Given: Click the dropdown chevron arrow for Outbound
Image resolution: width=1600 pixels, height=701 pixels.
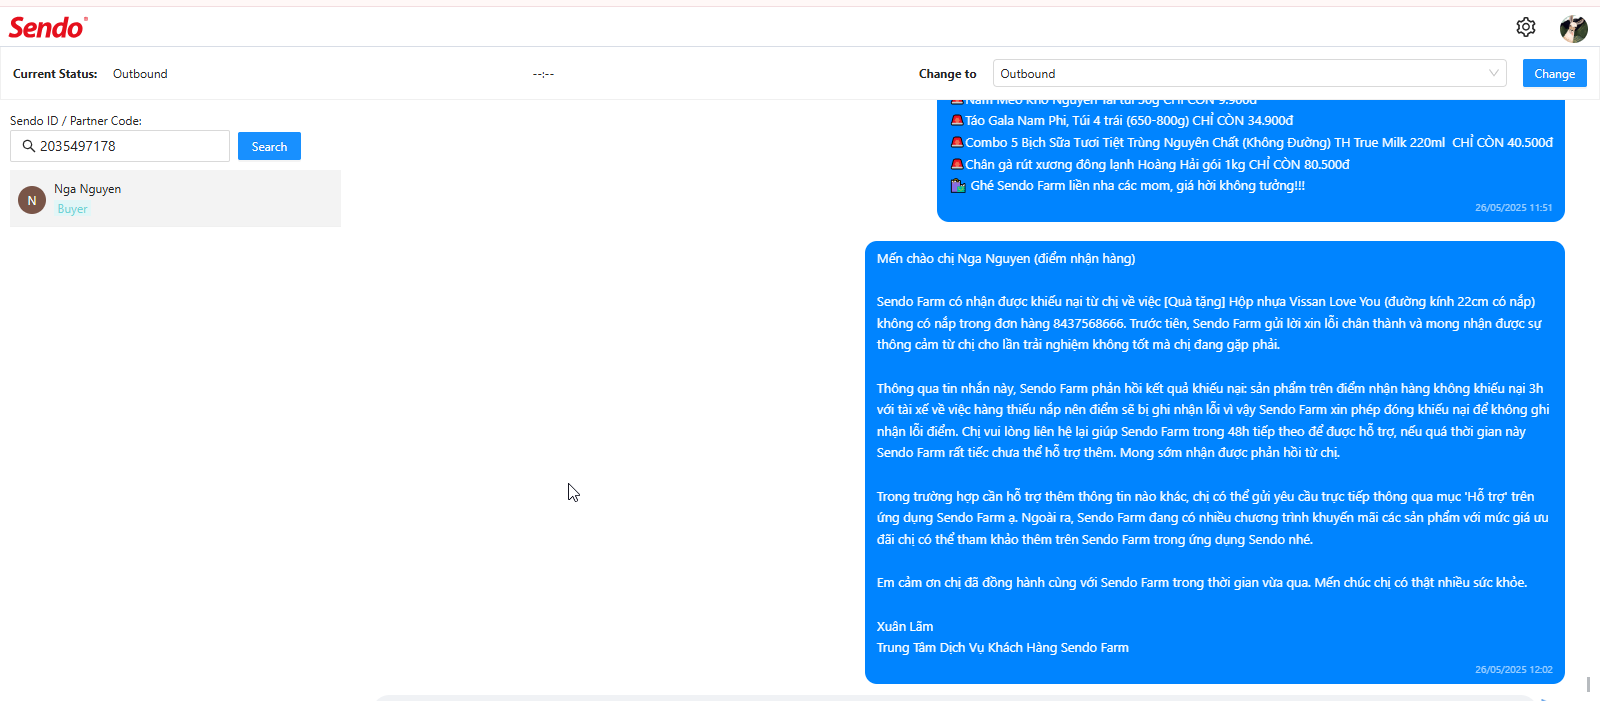Looking at the screenshot, I should click(1493, 73).
